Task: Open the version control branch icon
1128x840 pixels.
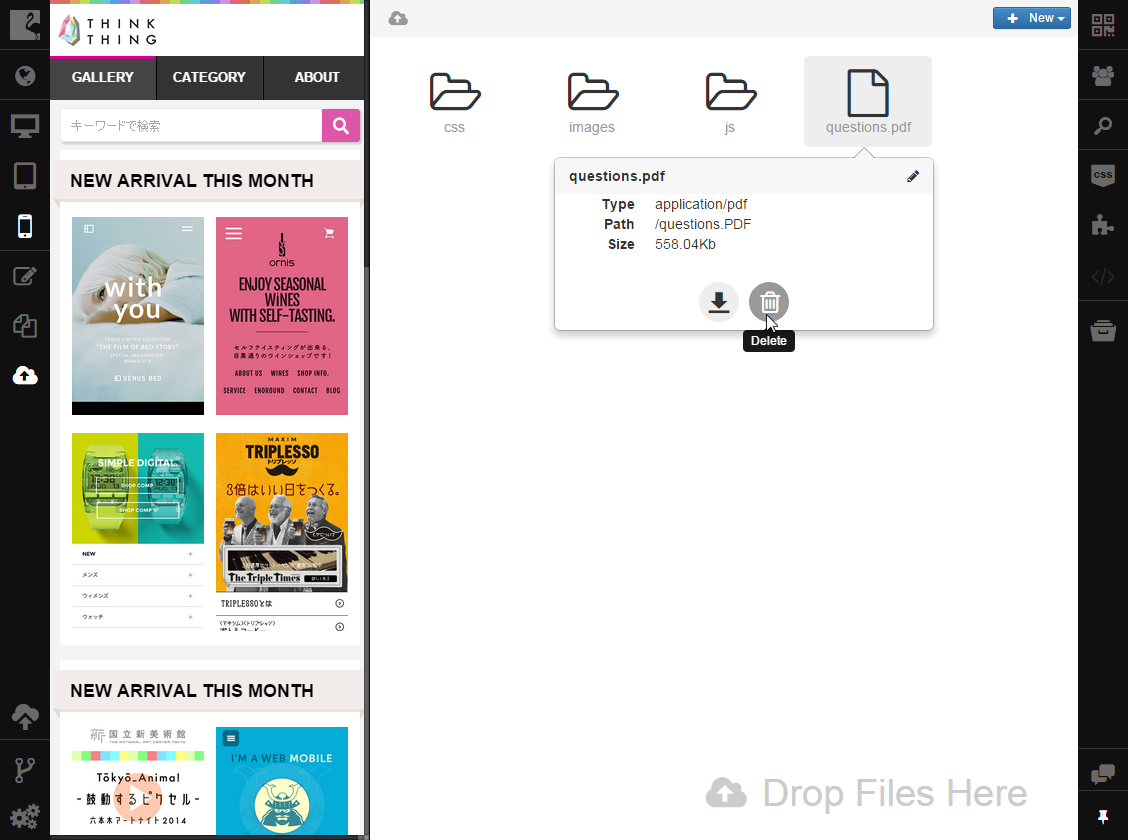Action: point(24,770)
